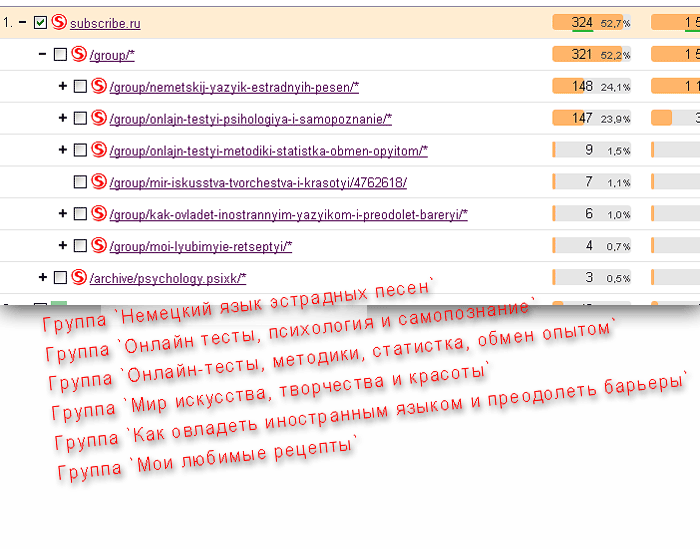
Task: Open /archive/psychology.psixk/* link
Action: tap(168, 279)
